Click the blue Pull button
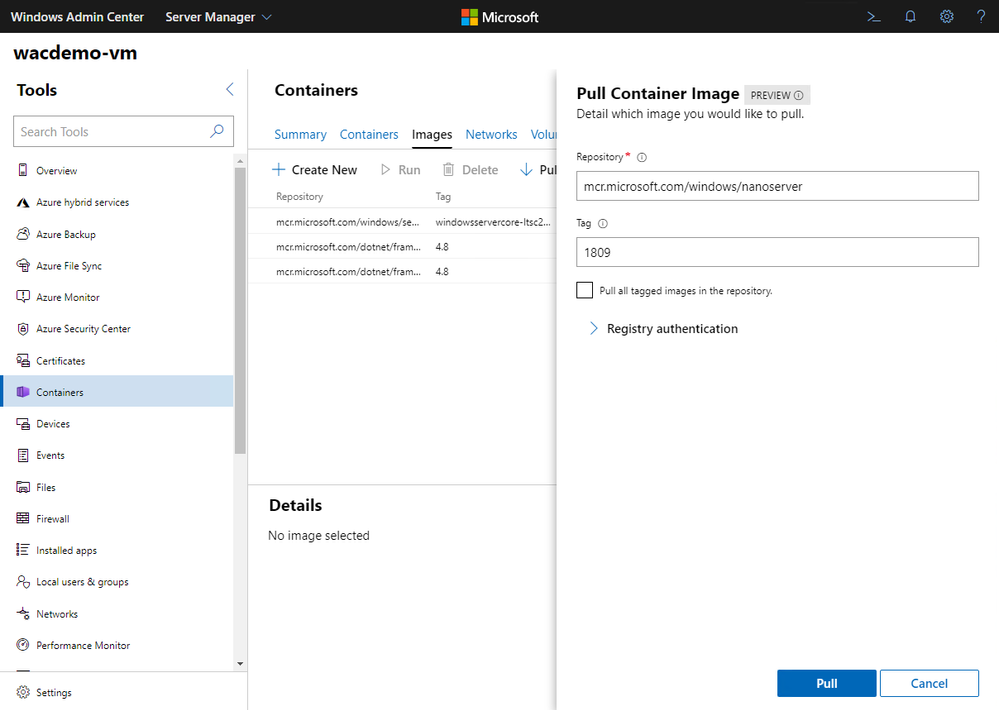This screenshot has height=710, width=999. (826, 683)
